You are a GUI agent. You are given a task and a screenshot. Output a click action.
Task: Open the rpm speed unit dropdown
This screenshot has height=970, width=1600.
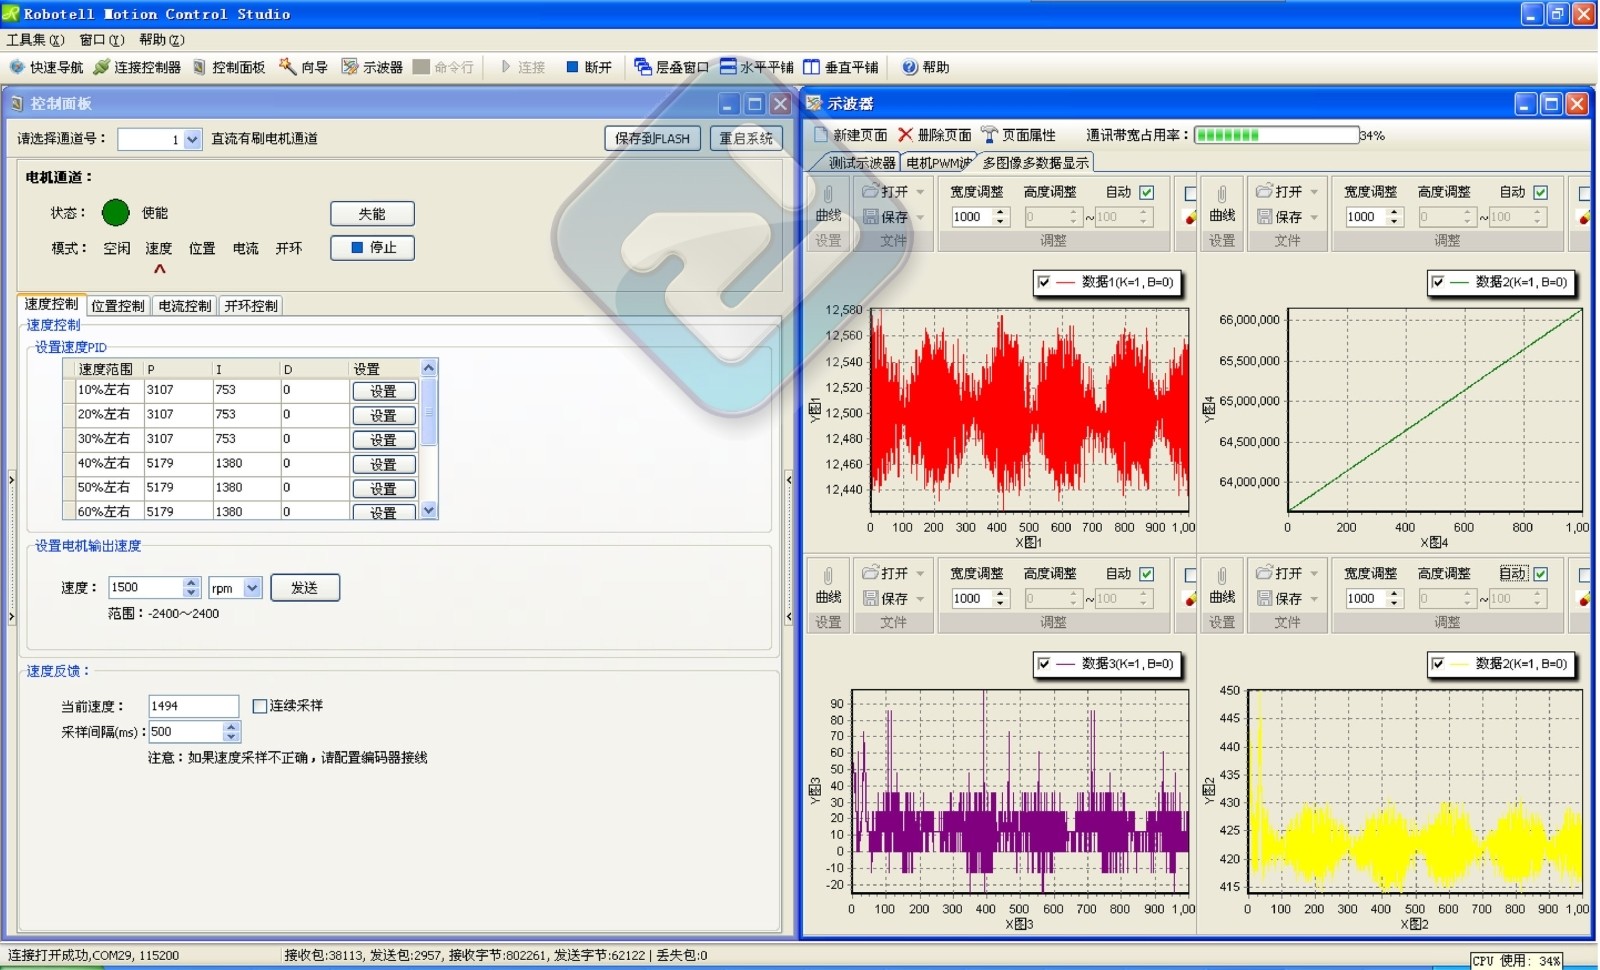[x=252, y=588]
